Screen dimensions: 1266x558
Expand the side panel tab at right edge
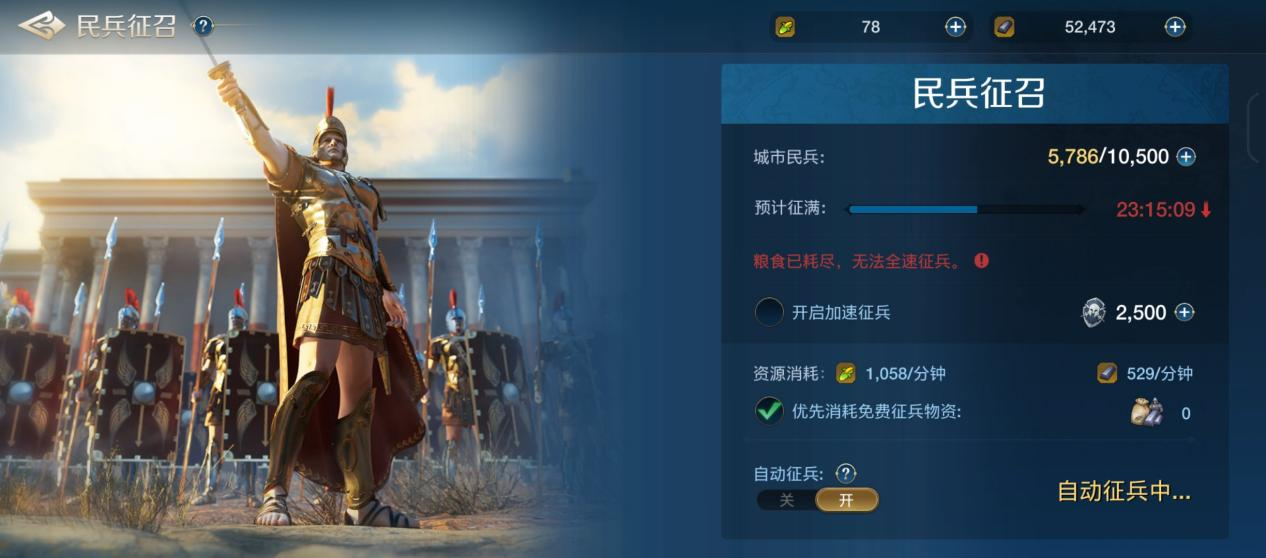(1257, 128)
